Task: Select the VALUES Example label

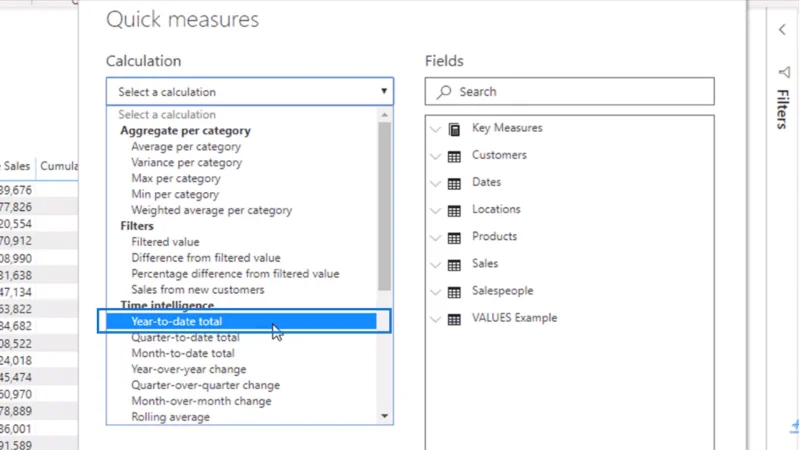Action: pyautogui.click(x=514, y=317)
